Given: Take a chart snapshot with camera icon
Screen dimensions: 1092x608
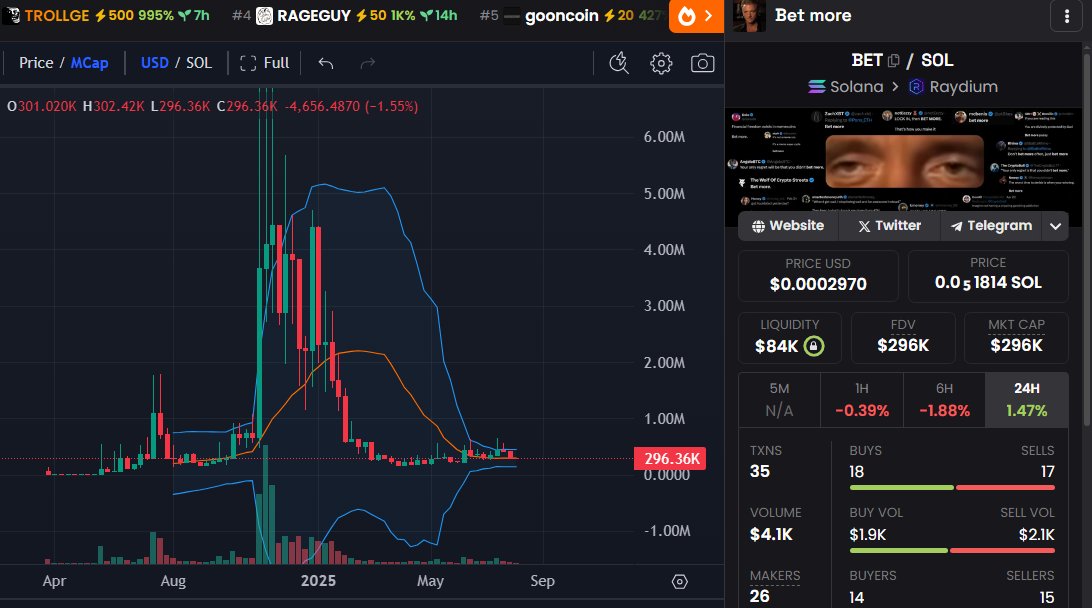Looking at the screenshot, I should pos(702,63).
